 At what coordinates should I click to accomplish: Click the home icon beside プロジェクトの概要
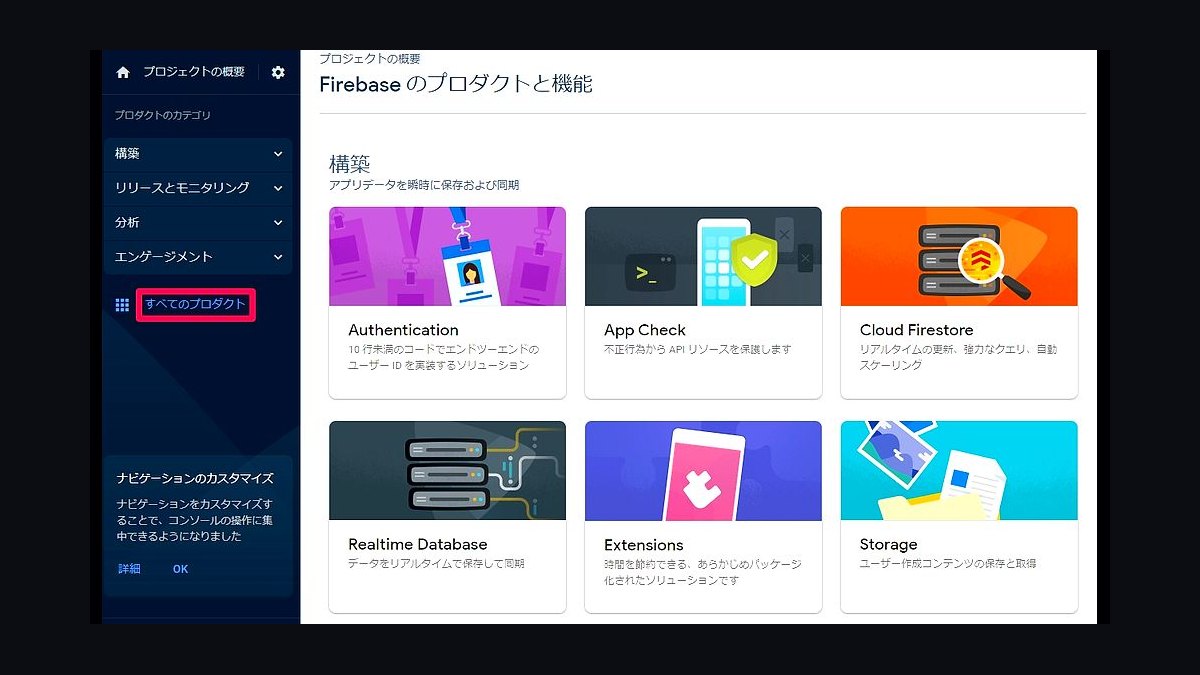(123, 72)
